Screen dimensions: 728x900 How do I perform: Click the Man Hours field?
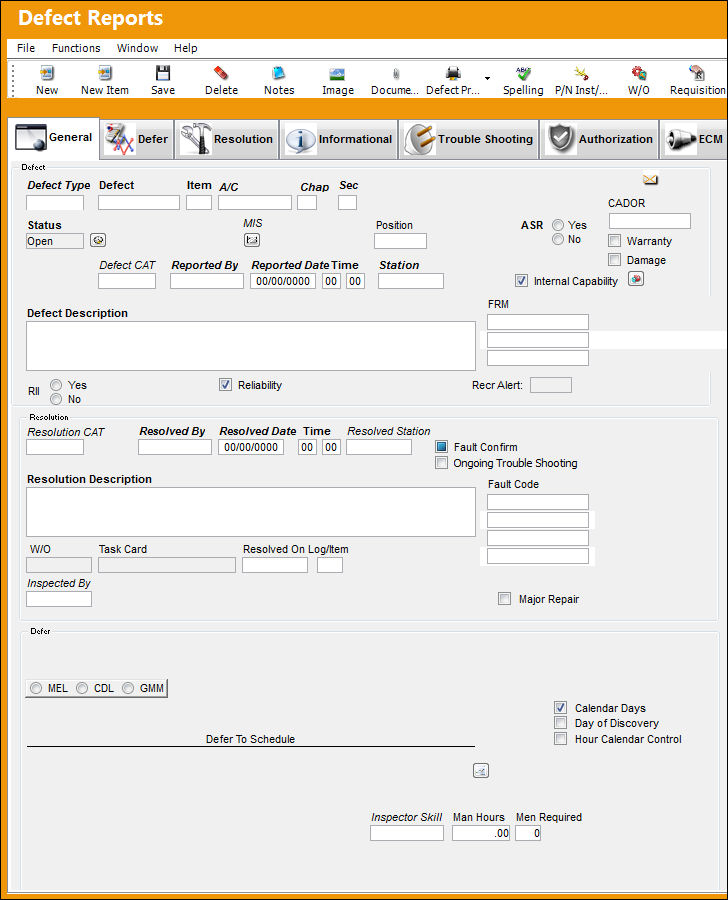481,833
